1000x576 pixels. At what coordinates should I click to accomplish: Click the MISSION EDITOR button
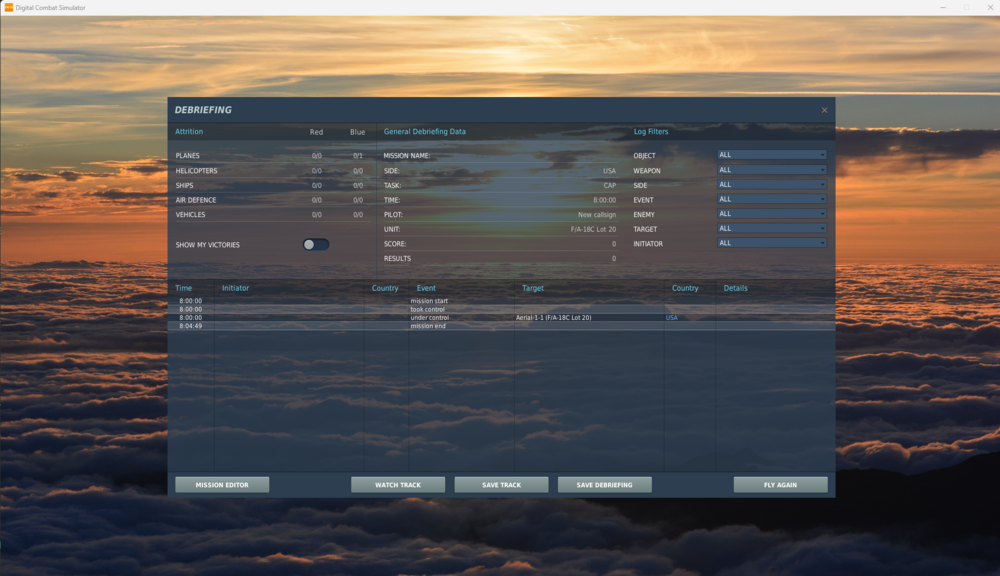pyautogui.click(x=221, y=484)
